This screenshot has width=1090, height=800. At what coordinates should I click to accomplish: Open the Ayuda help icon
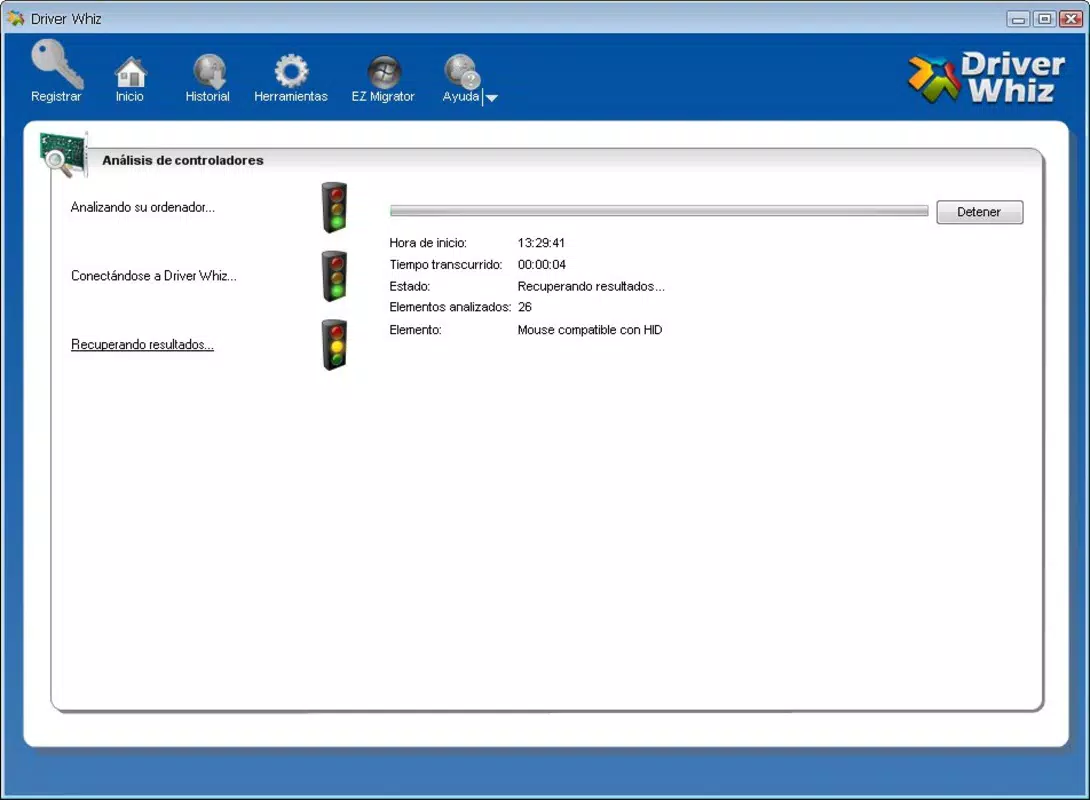point(462,72)
